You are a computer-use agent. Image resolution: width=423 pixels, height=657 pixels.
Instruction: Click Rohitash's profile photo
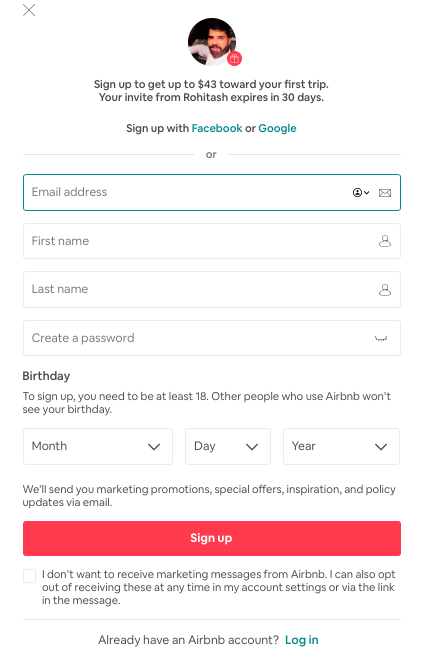tap(212, 41)
